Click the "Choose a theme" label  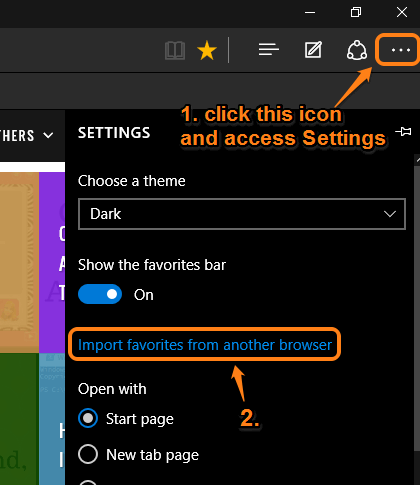click(132, 181)
